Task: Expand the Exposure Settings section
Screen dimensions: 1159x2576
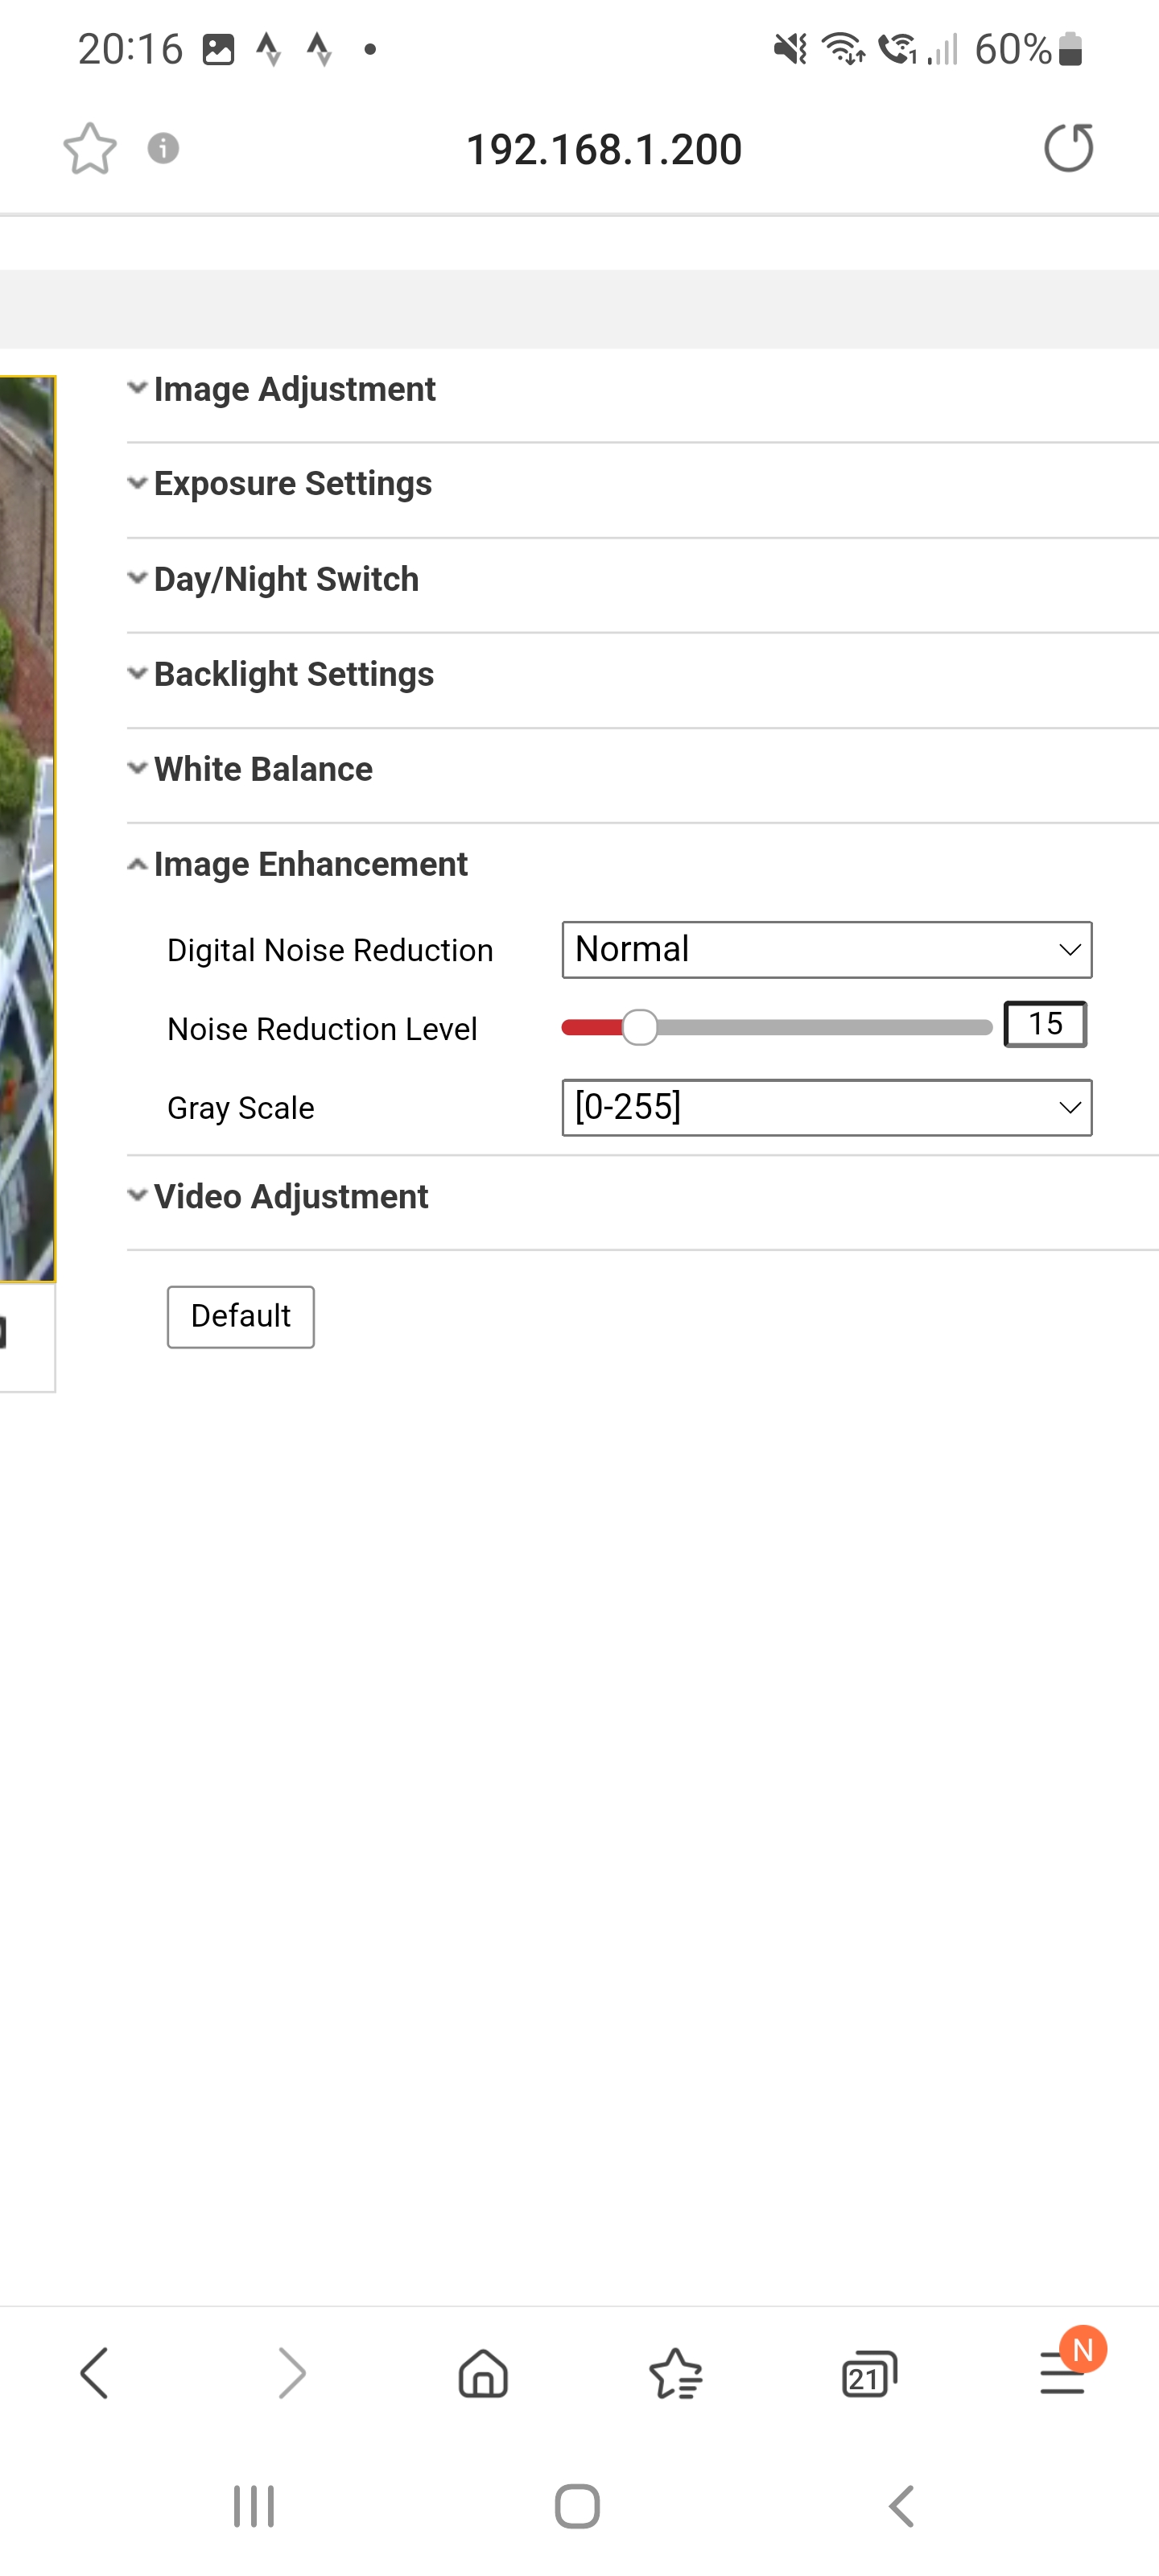Action: tap(292, 484)
